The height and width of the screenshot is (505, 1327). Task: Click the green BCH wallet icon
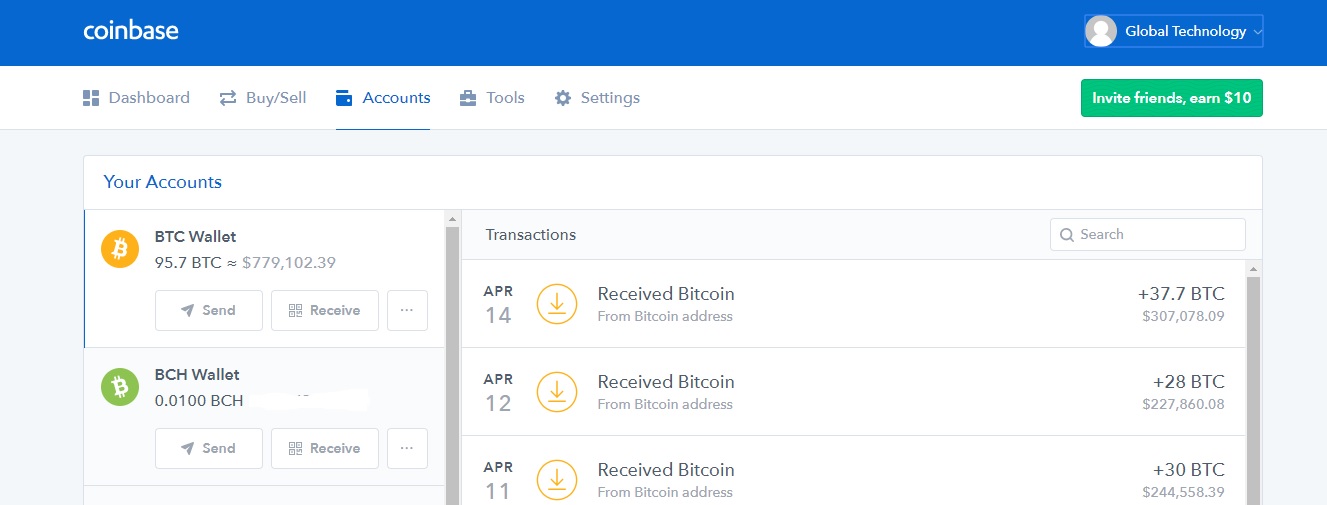pos(120,387)
